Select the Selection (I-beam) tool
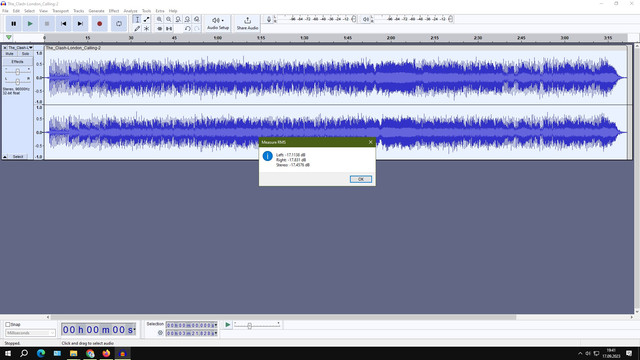 click(x=137, y=19)
